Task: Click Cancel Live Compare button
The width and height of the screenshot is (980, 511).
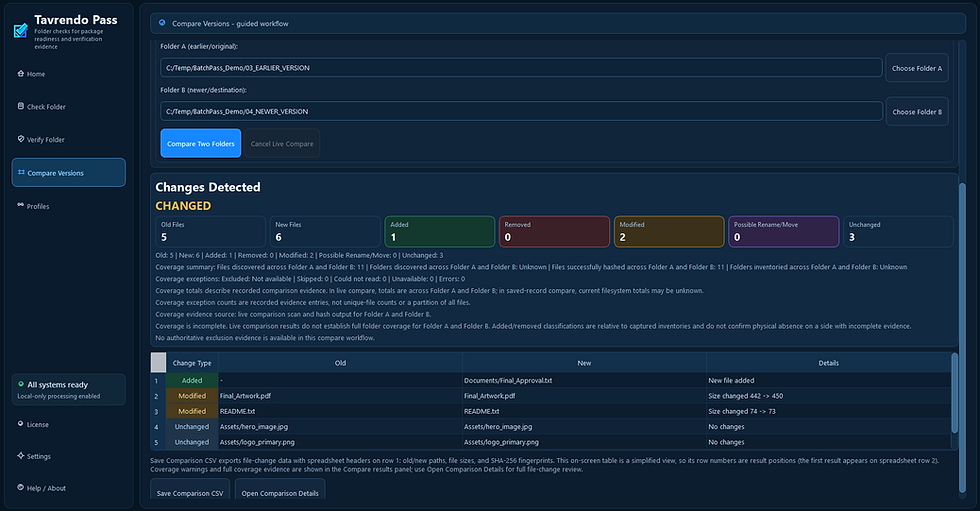Action: [x=282, y=143]
